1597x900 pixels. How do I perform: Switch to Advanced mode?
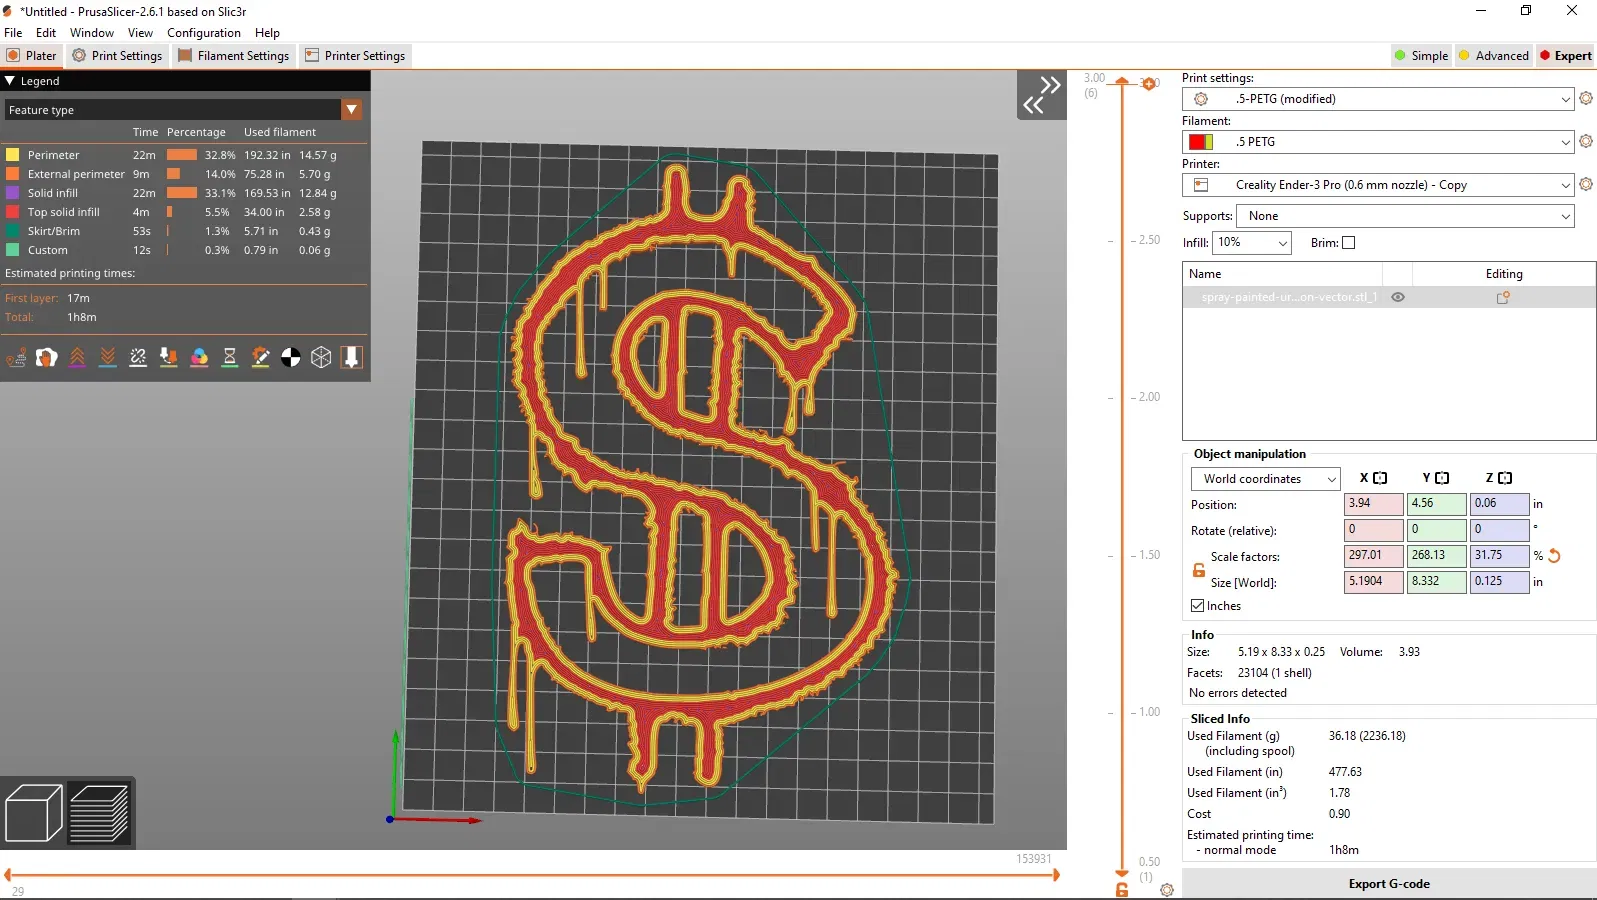tap(1494, 56)
